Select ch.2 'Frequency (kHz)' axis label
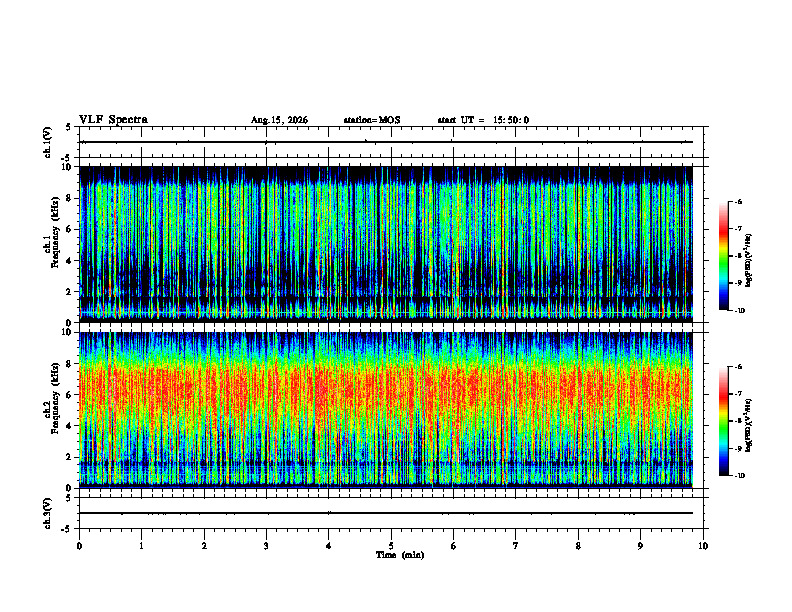 coord(56,397)
